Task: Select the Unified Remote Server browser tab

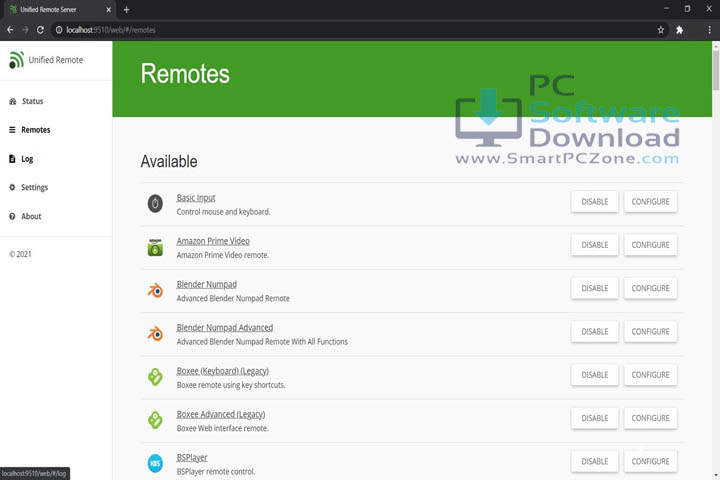Action: [x=60, y=10]
